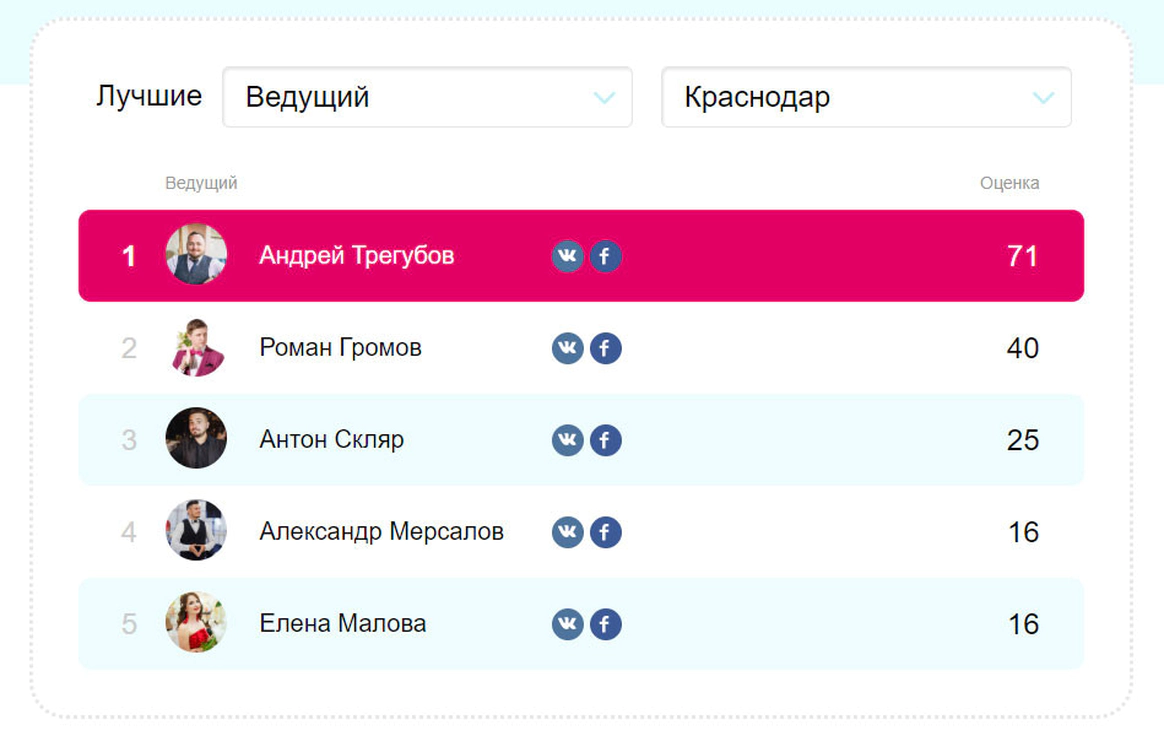View Роман Громов's profile picture
The width and height of the screenshot is (1164, 736).
(196, 347)
